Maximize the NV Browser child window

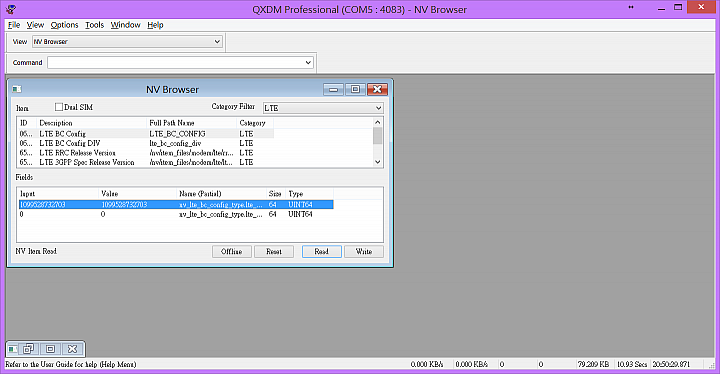coord(355,89)
